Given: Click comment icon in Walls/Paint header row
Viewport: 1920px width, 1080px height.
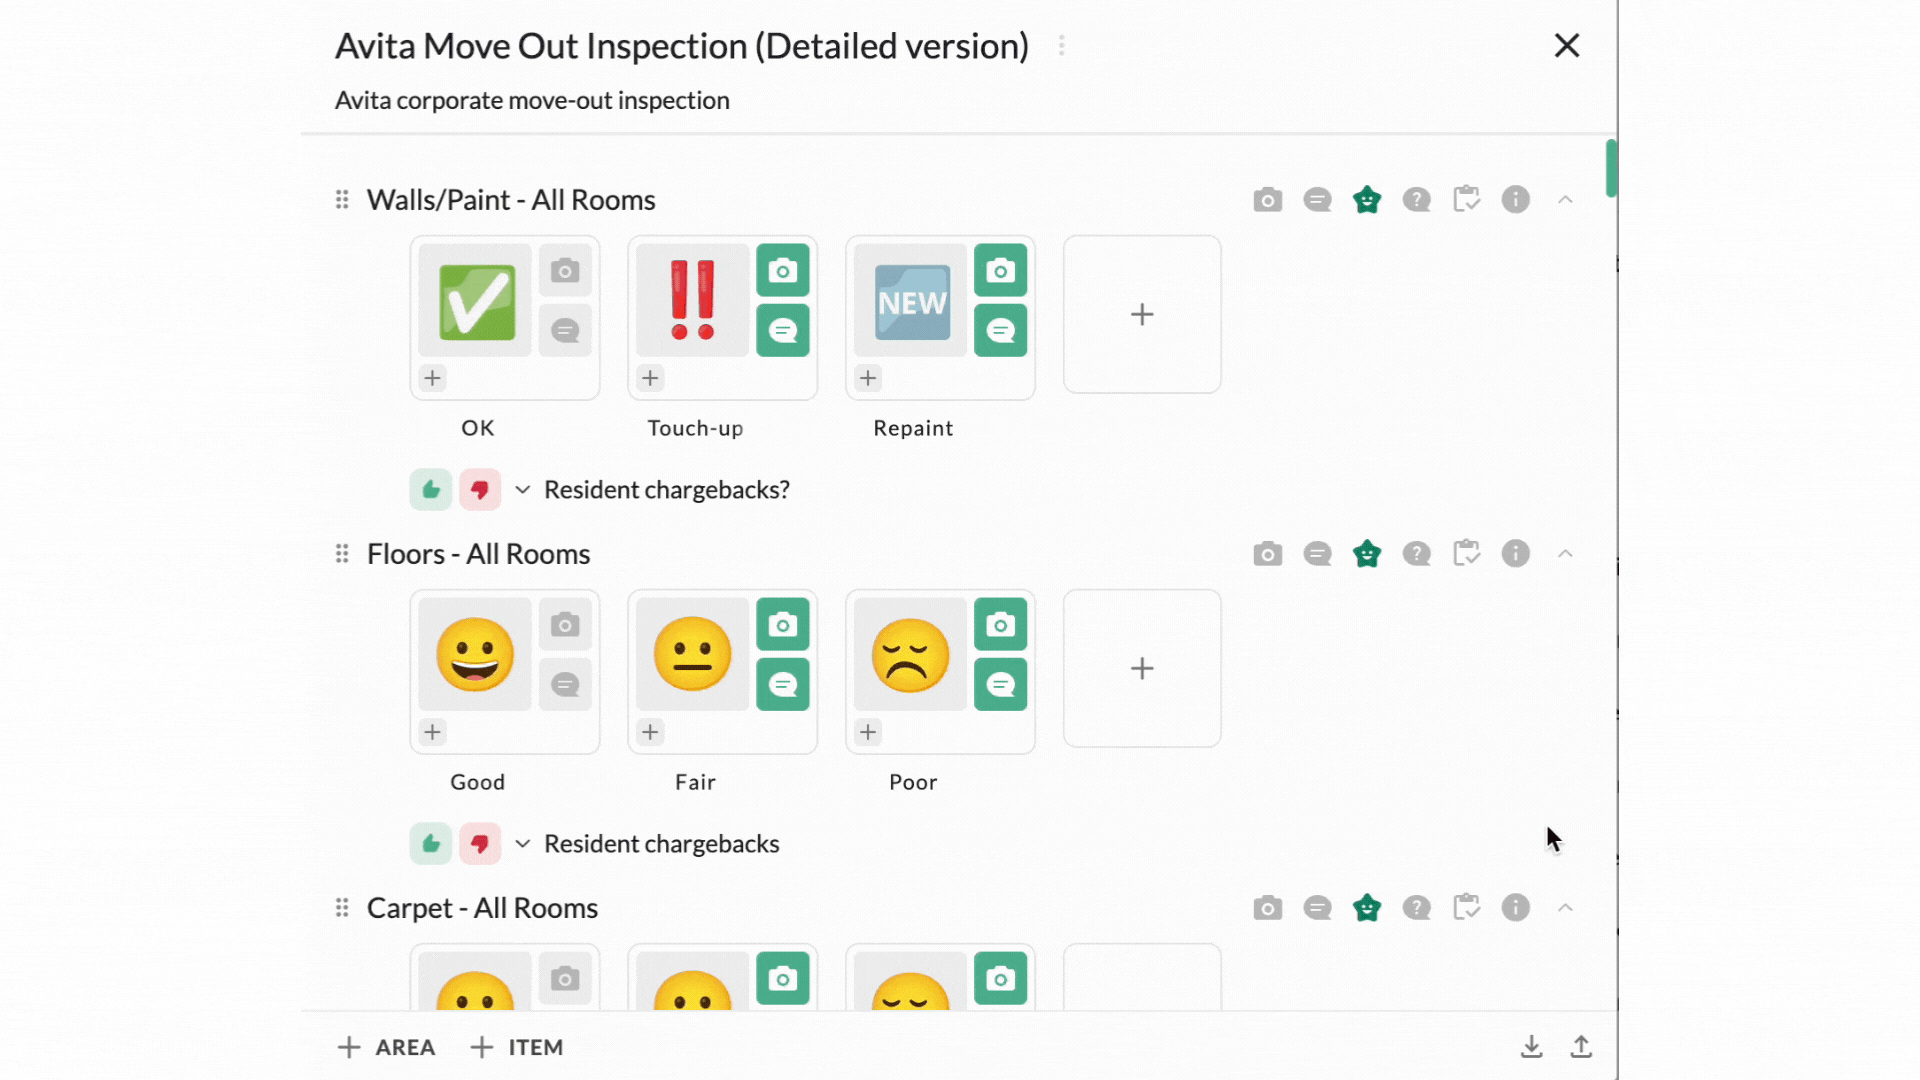Looking at the screenshot, I should coord(1317,200).
